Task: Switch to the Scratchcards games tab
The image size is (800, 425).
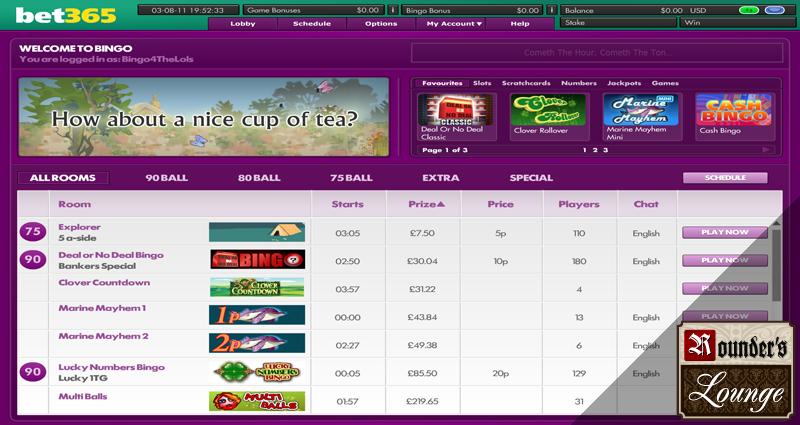Action: pos(526,83)
